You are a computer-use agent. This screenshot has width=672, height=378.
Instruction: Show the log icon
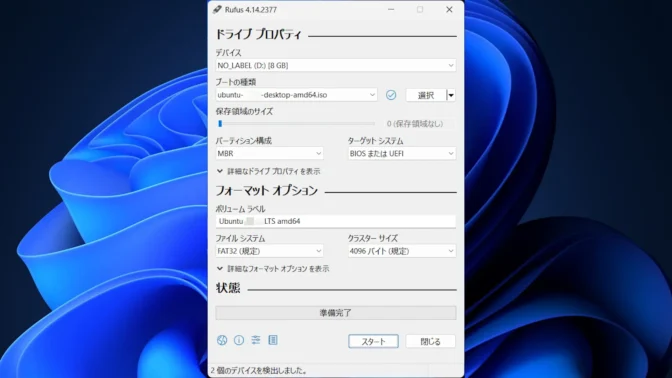(273, 340)
